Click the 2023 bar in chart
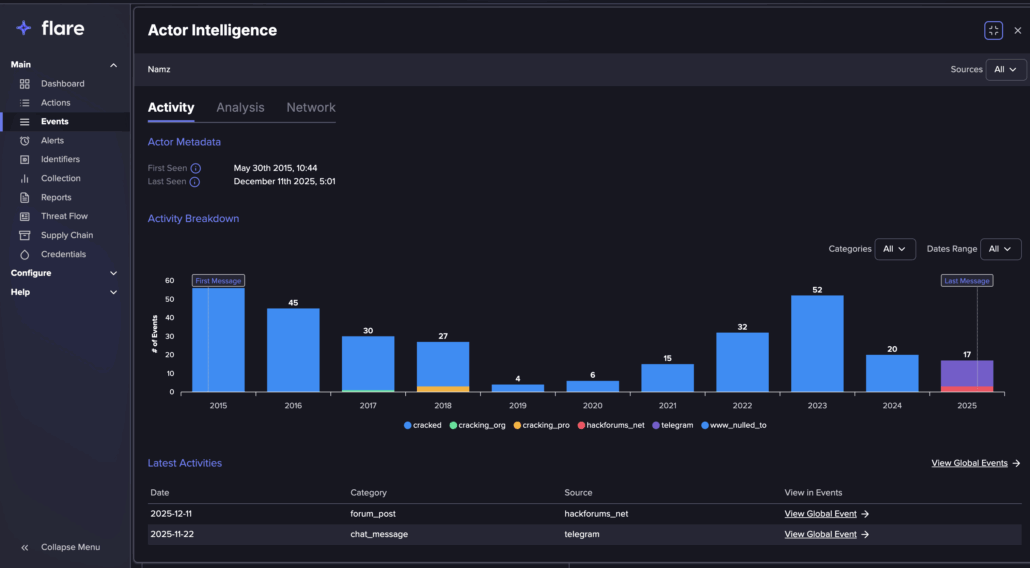Screen dimensions: 1030x568 point(817,343)
